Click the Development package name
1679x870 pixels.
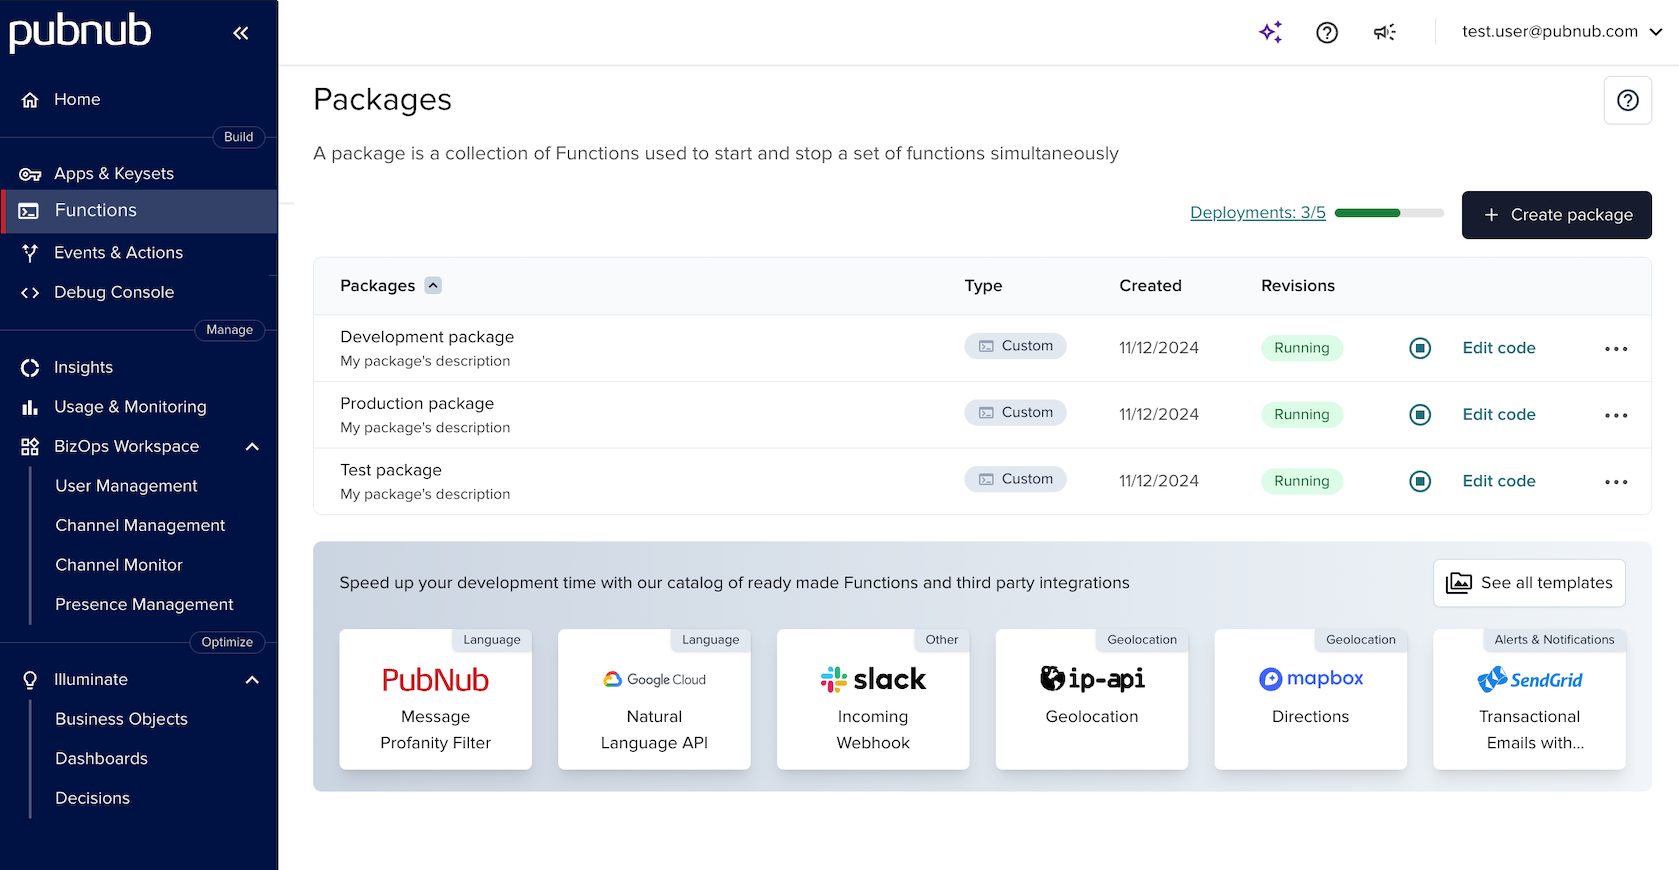pos(427,337)
